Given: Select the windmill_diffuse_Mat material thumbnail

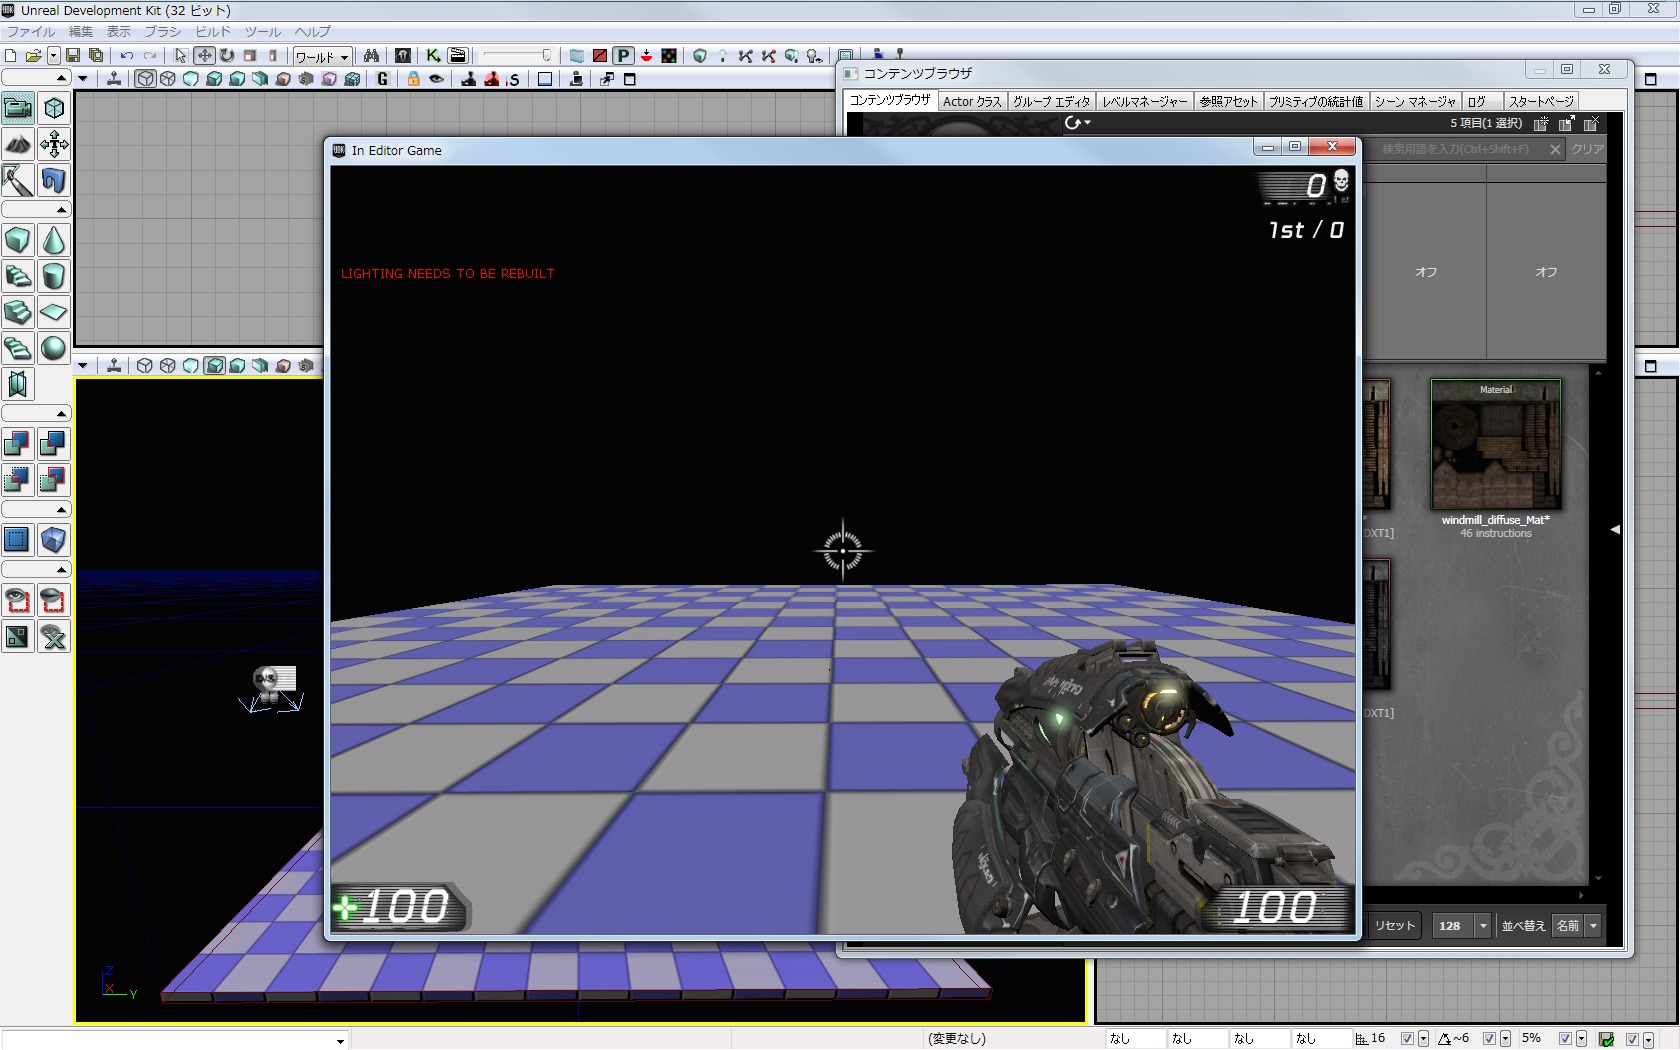Looking at the screenshot, I should (1495, 445).
